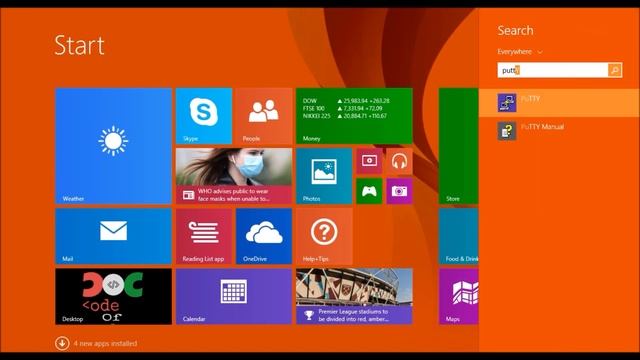This screenshot has height=360, width=640.
Task: Open the Premier League stadiums sports tile
Action: tap(354, 296)
